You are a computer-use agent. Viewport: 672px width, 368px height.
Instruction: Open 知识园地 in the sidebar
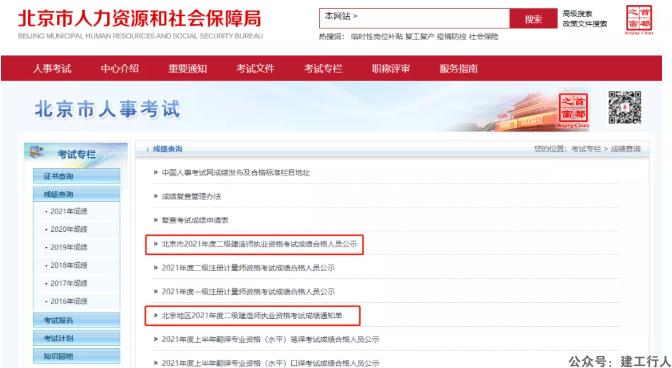pyautogui.click(x=76, y=356)
